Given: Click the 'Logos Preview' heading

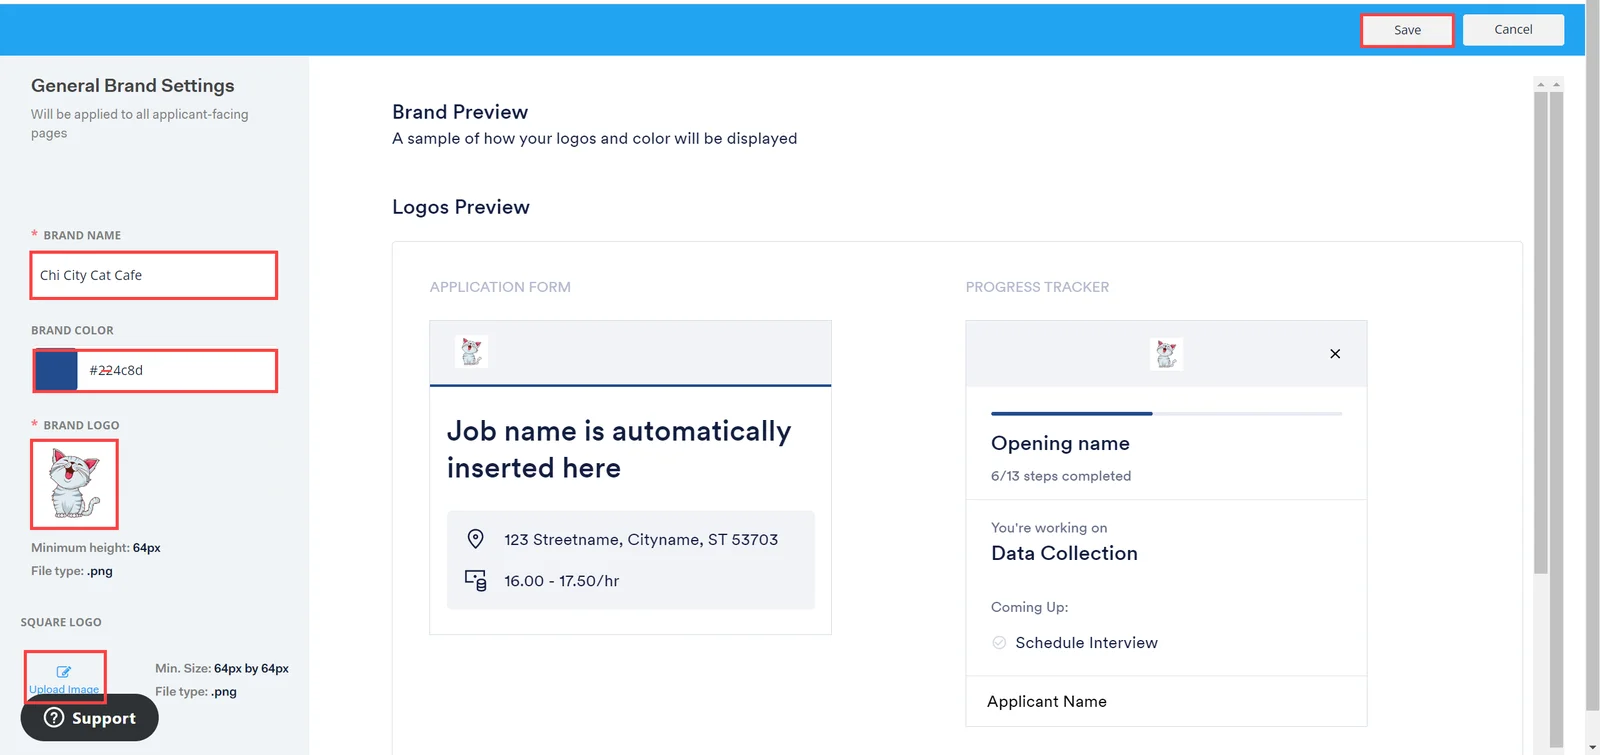Looking at the screenshot, I should click(x=461, y=207).
